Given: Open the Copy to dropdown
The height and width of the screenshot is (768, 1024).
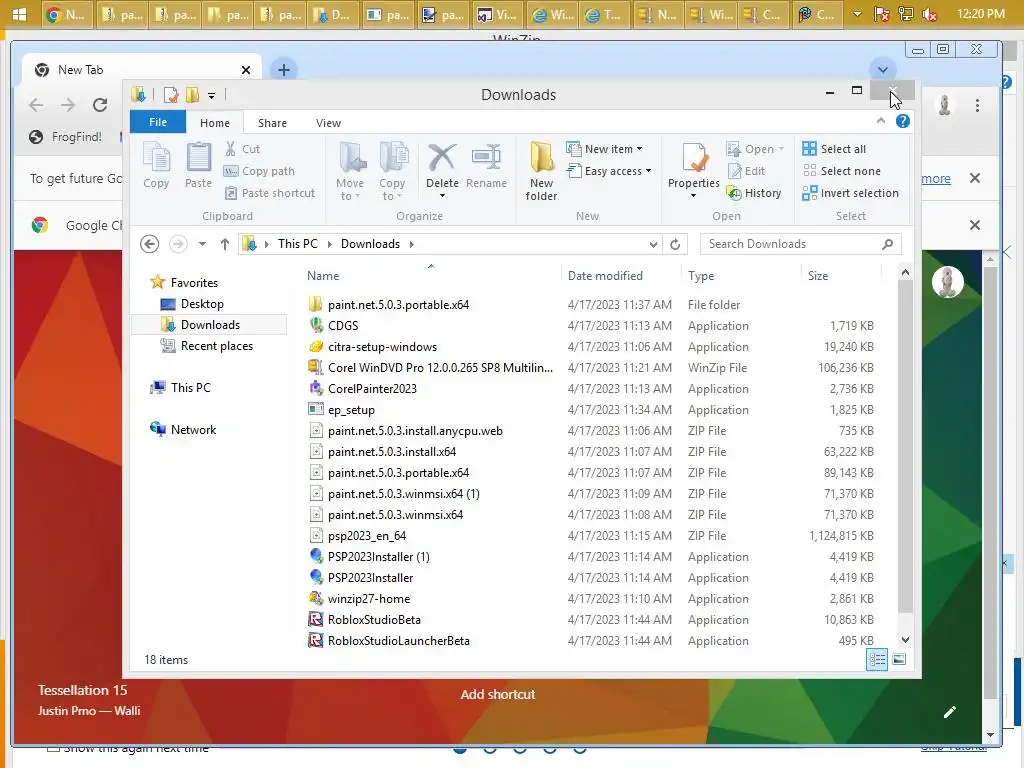Looking at the screenshot, I should click(x=392, y=171).
